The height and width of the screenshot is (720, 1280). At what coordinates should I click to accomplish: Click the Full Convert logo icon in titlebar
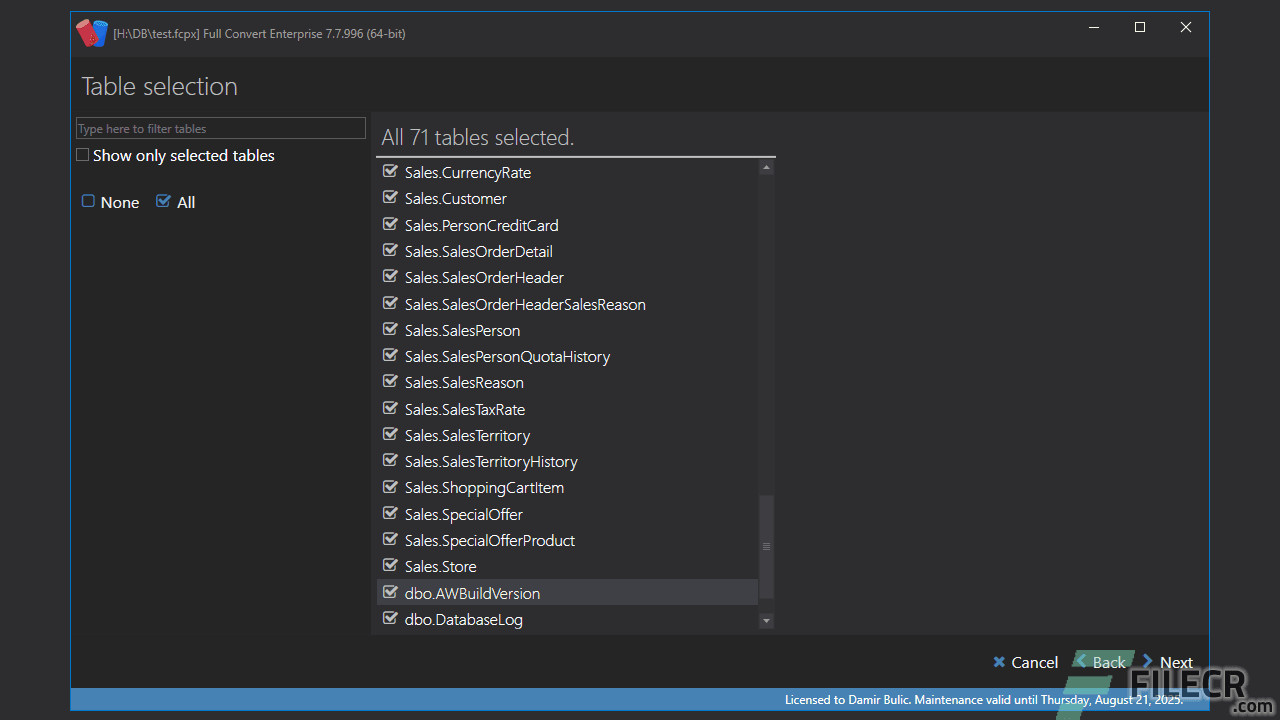[93, 32]
